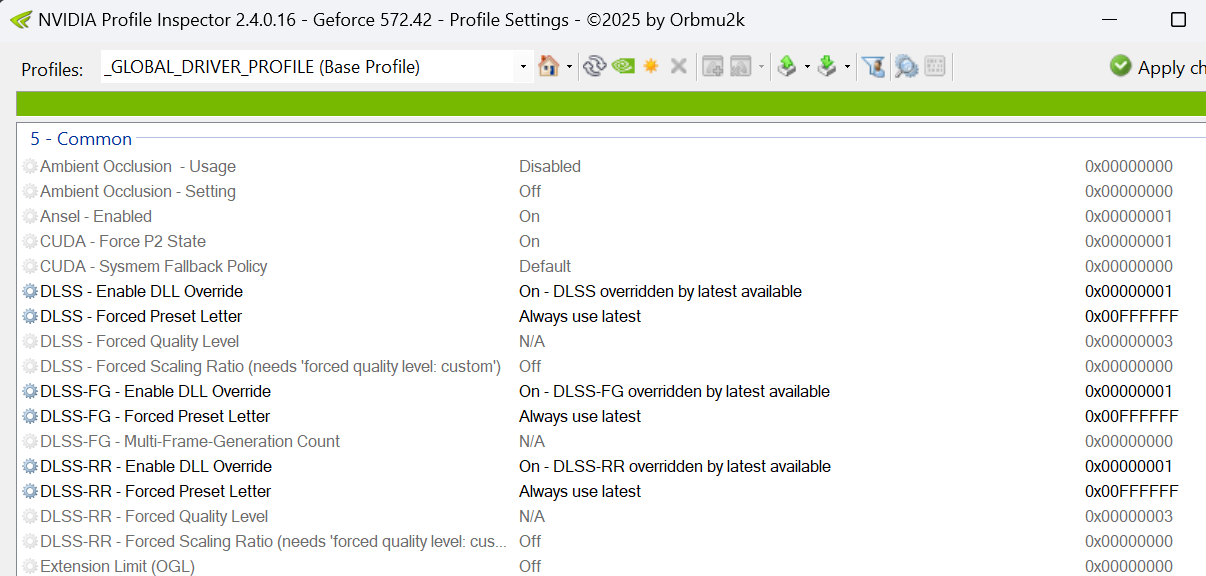The image size is (1206, 576).
Task: Click gear icon beside Ambient Occlusion - Setting
Action: 30,192
